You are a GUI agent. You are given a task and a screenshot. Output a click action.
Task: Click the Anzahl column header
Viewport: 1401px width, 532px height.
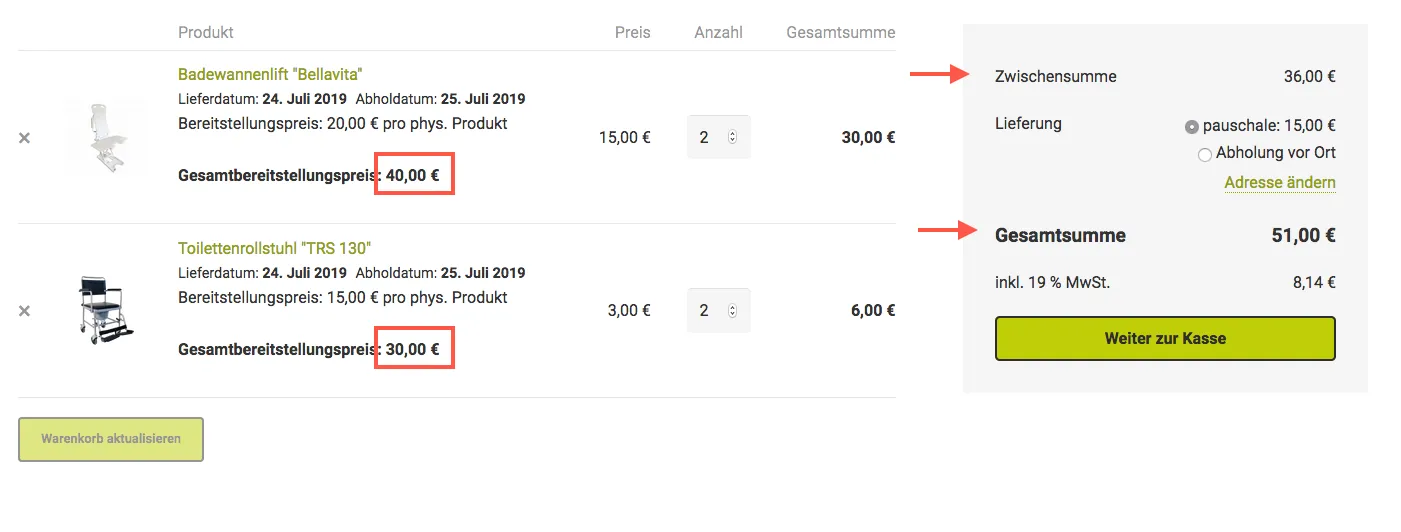click(x=718, y=32)
